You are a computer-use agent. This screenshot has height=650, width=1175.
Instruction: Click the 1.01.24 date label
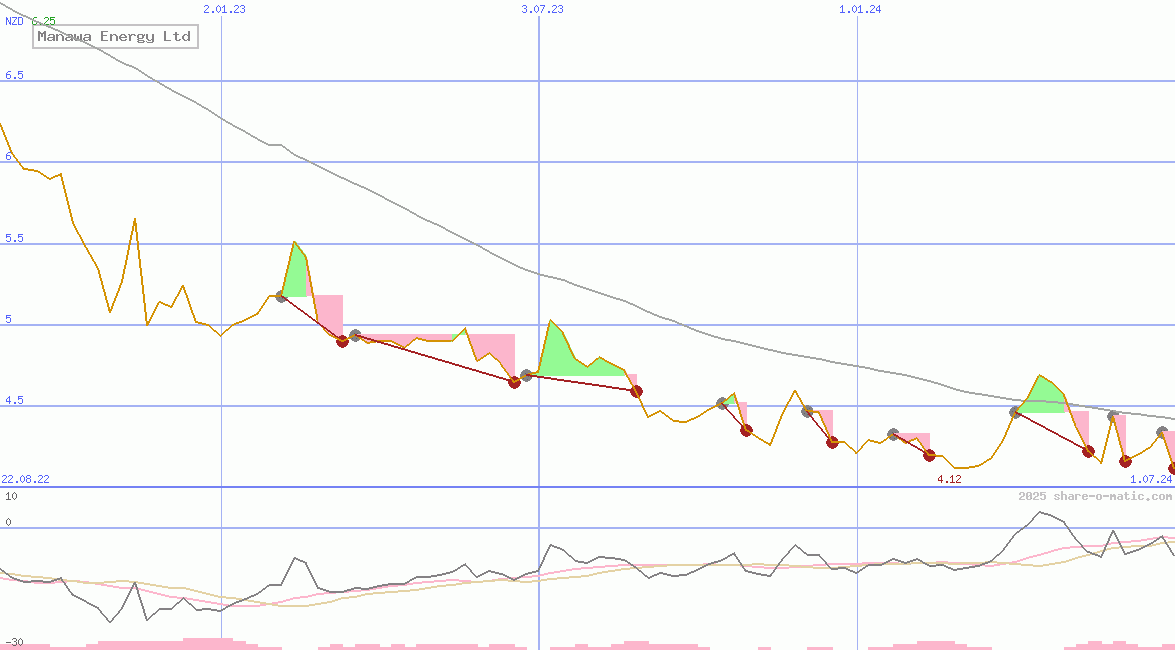[860, 9]
